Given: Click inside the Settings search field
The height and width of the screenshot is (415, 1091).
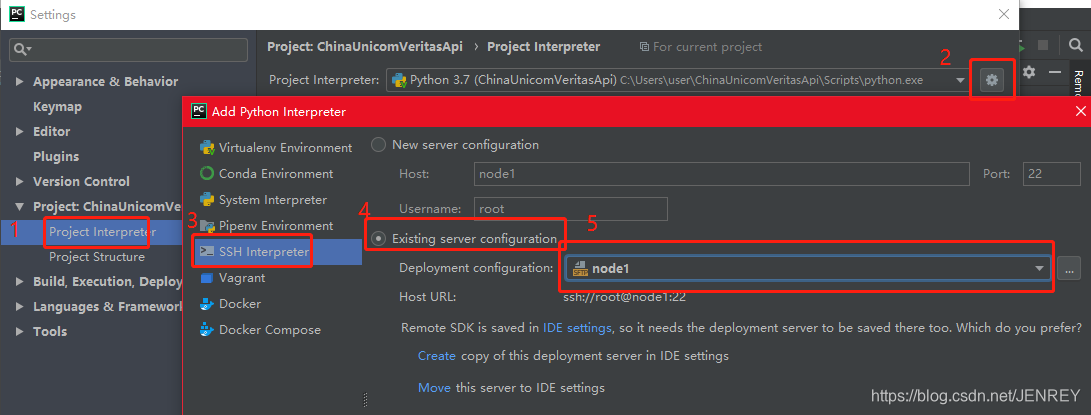Looking at the screenshot, I should 129,49.
